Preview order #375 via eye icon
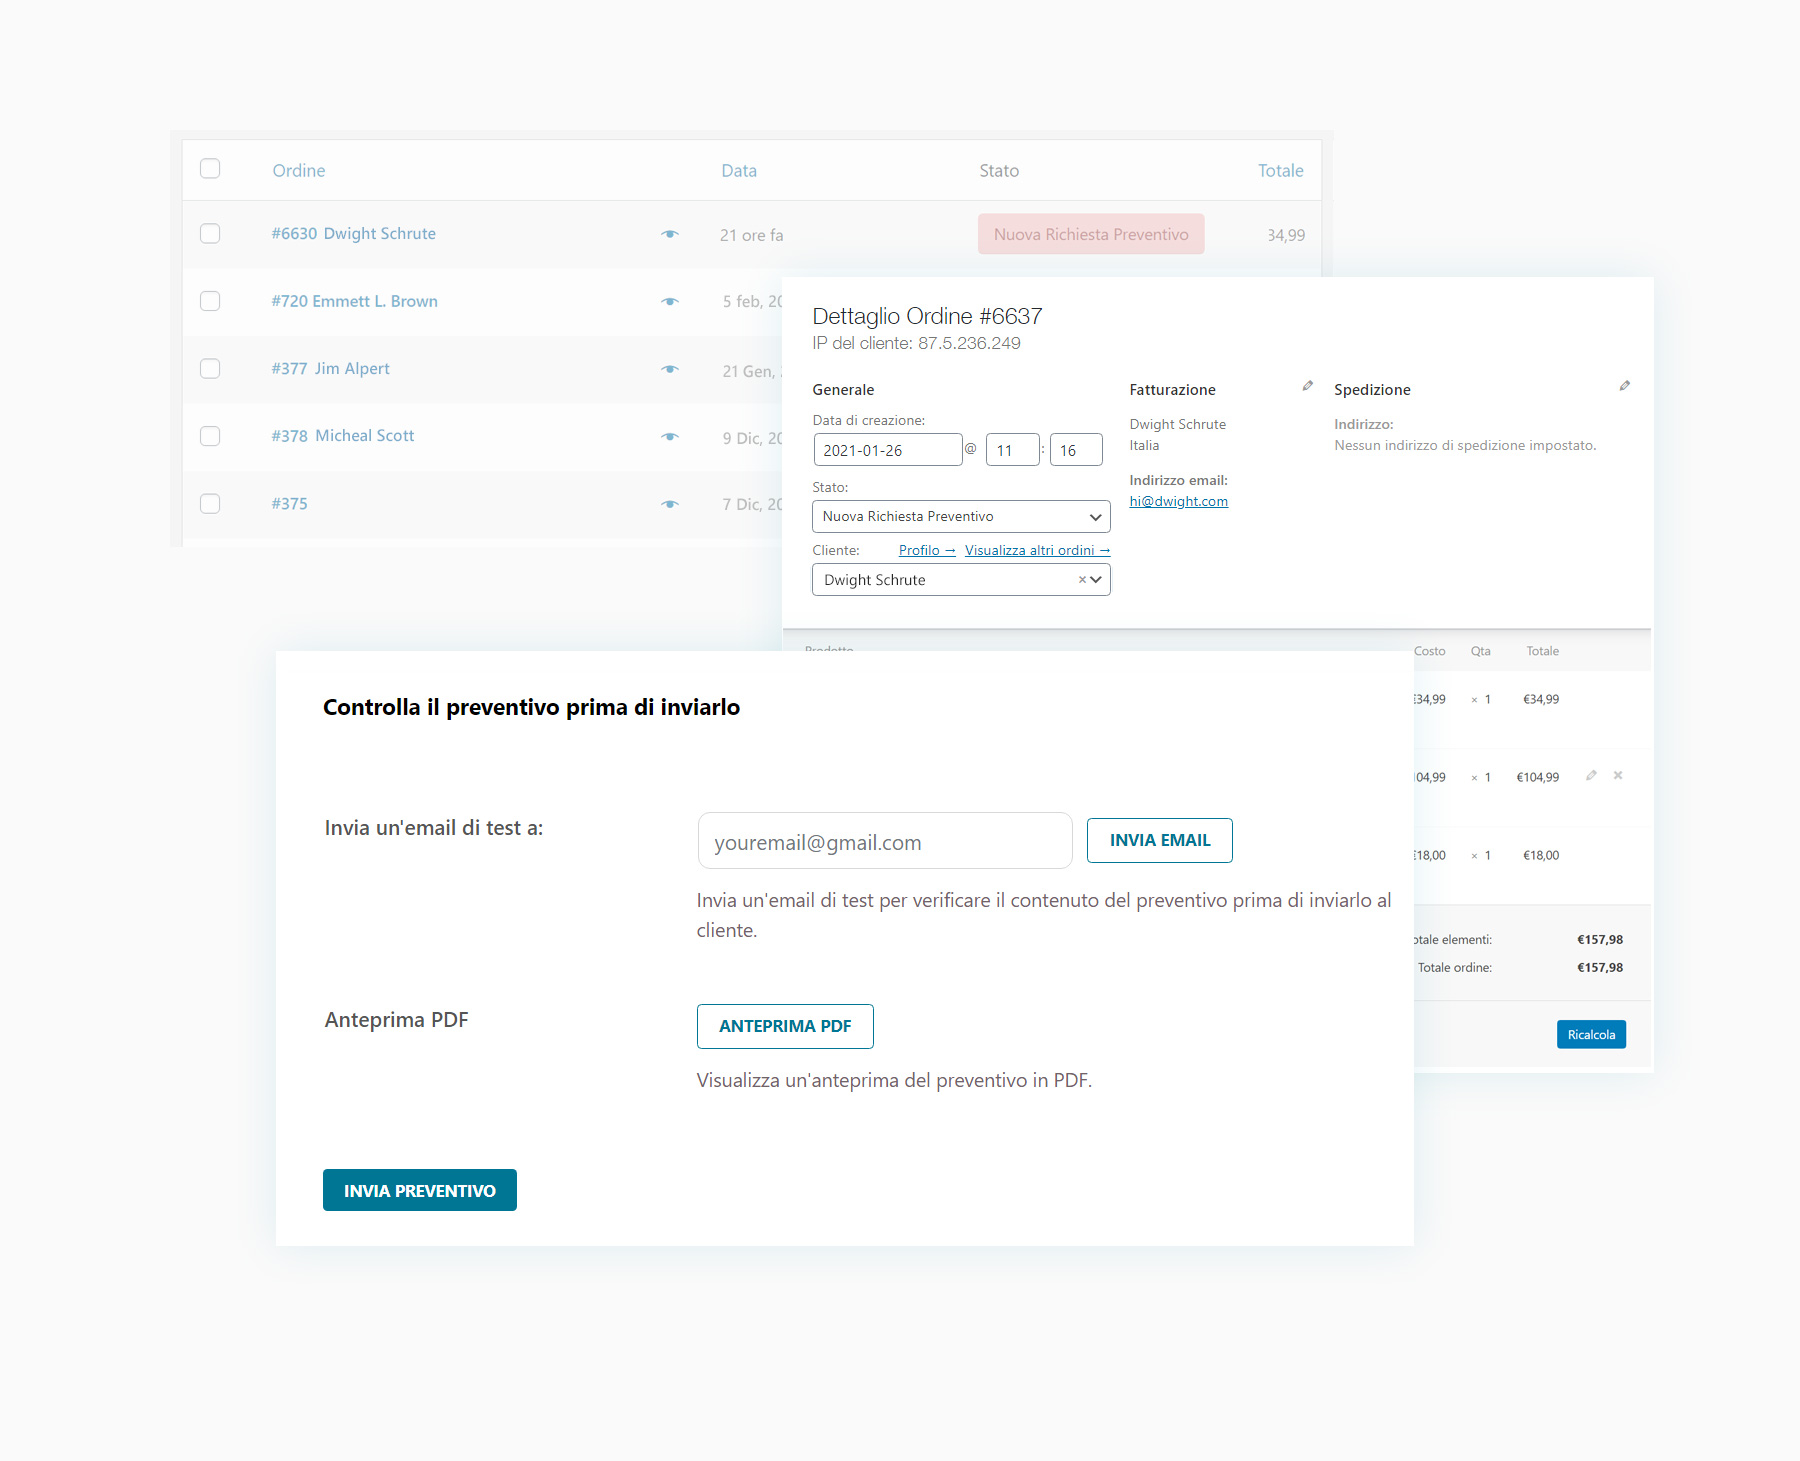1800x1461 pixels. point(670,504)
